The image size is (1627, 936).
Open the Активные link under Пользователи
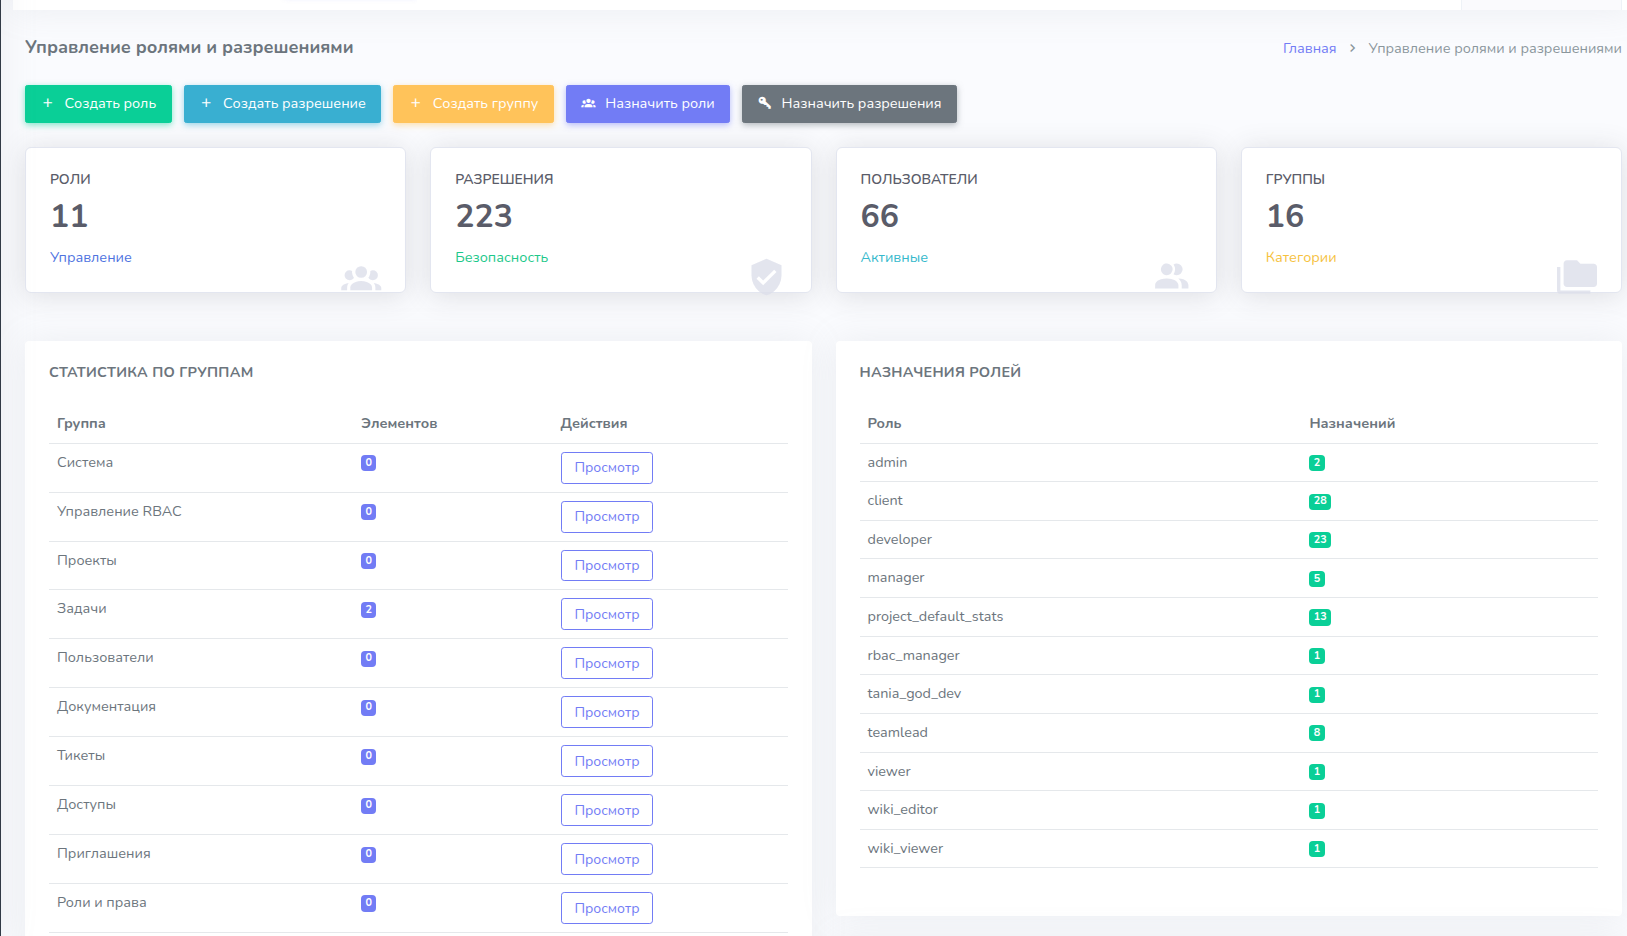coord(894,257)
